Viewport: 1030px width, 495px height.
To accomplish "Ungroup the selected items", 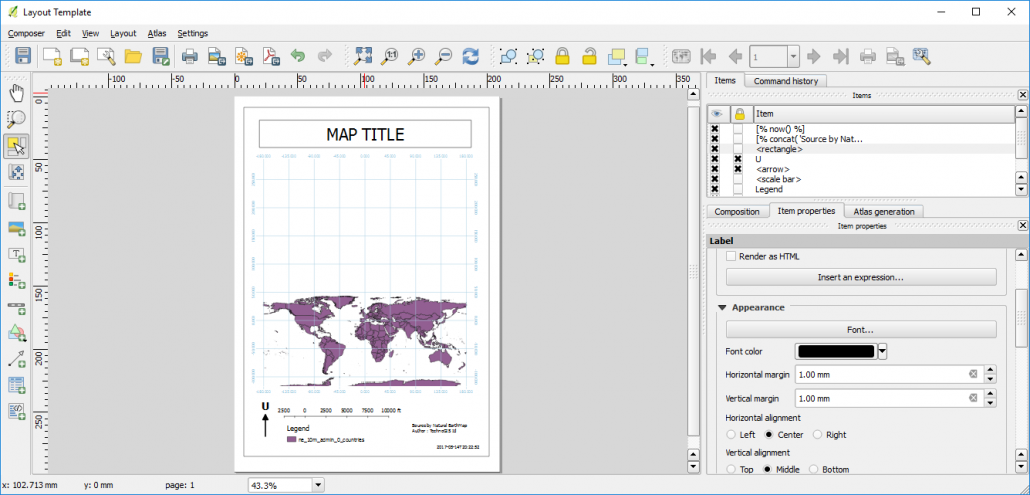I will pyautogui.click(x=535, y=56).
